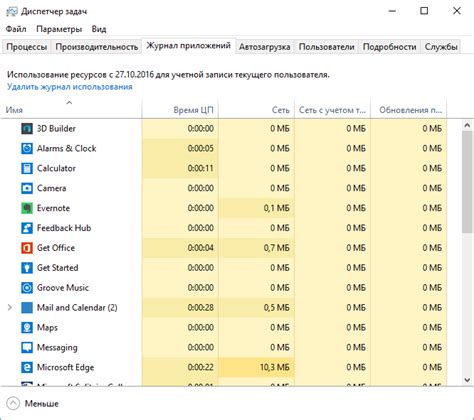Click the Feedback Hub app icon
Image resolution: width=474 pixels, height=420 pixels.
coord(27,228)
